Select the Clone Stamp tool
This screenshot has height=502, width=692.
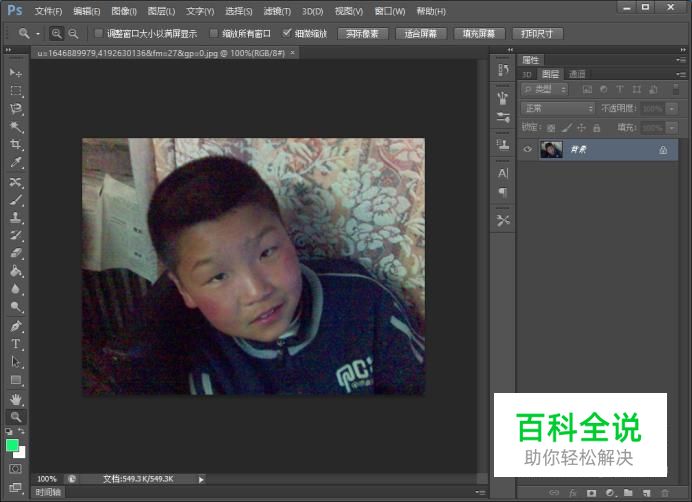pyautogui.click(x=16, y=217)
